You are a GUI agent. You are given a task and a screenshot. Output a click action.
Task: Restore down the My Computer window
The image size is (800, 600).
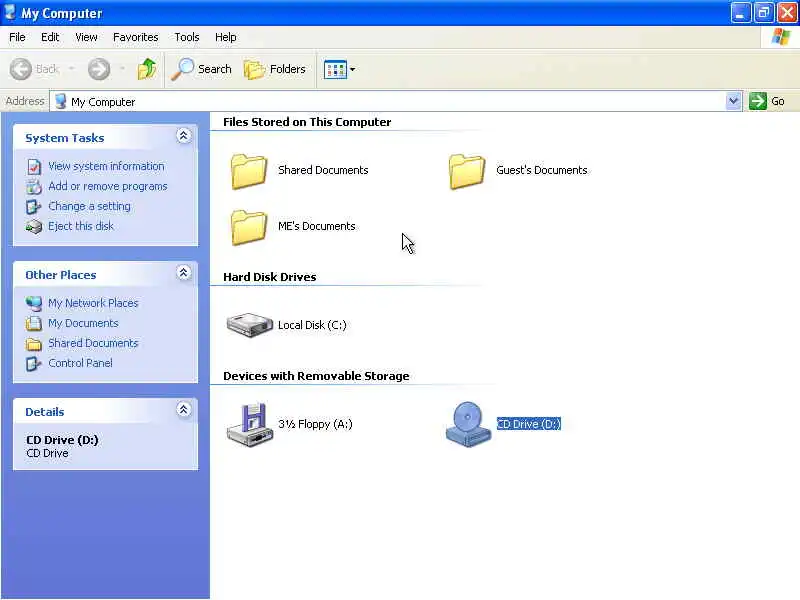(764, 13)
